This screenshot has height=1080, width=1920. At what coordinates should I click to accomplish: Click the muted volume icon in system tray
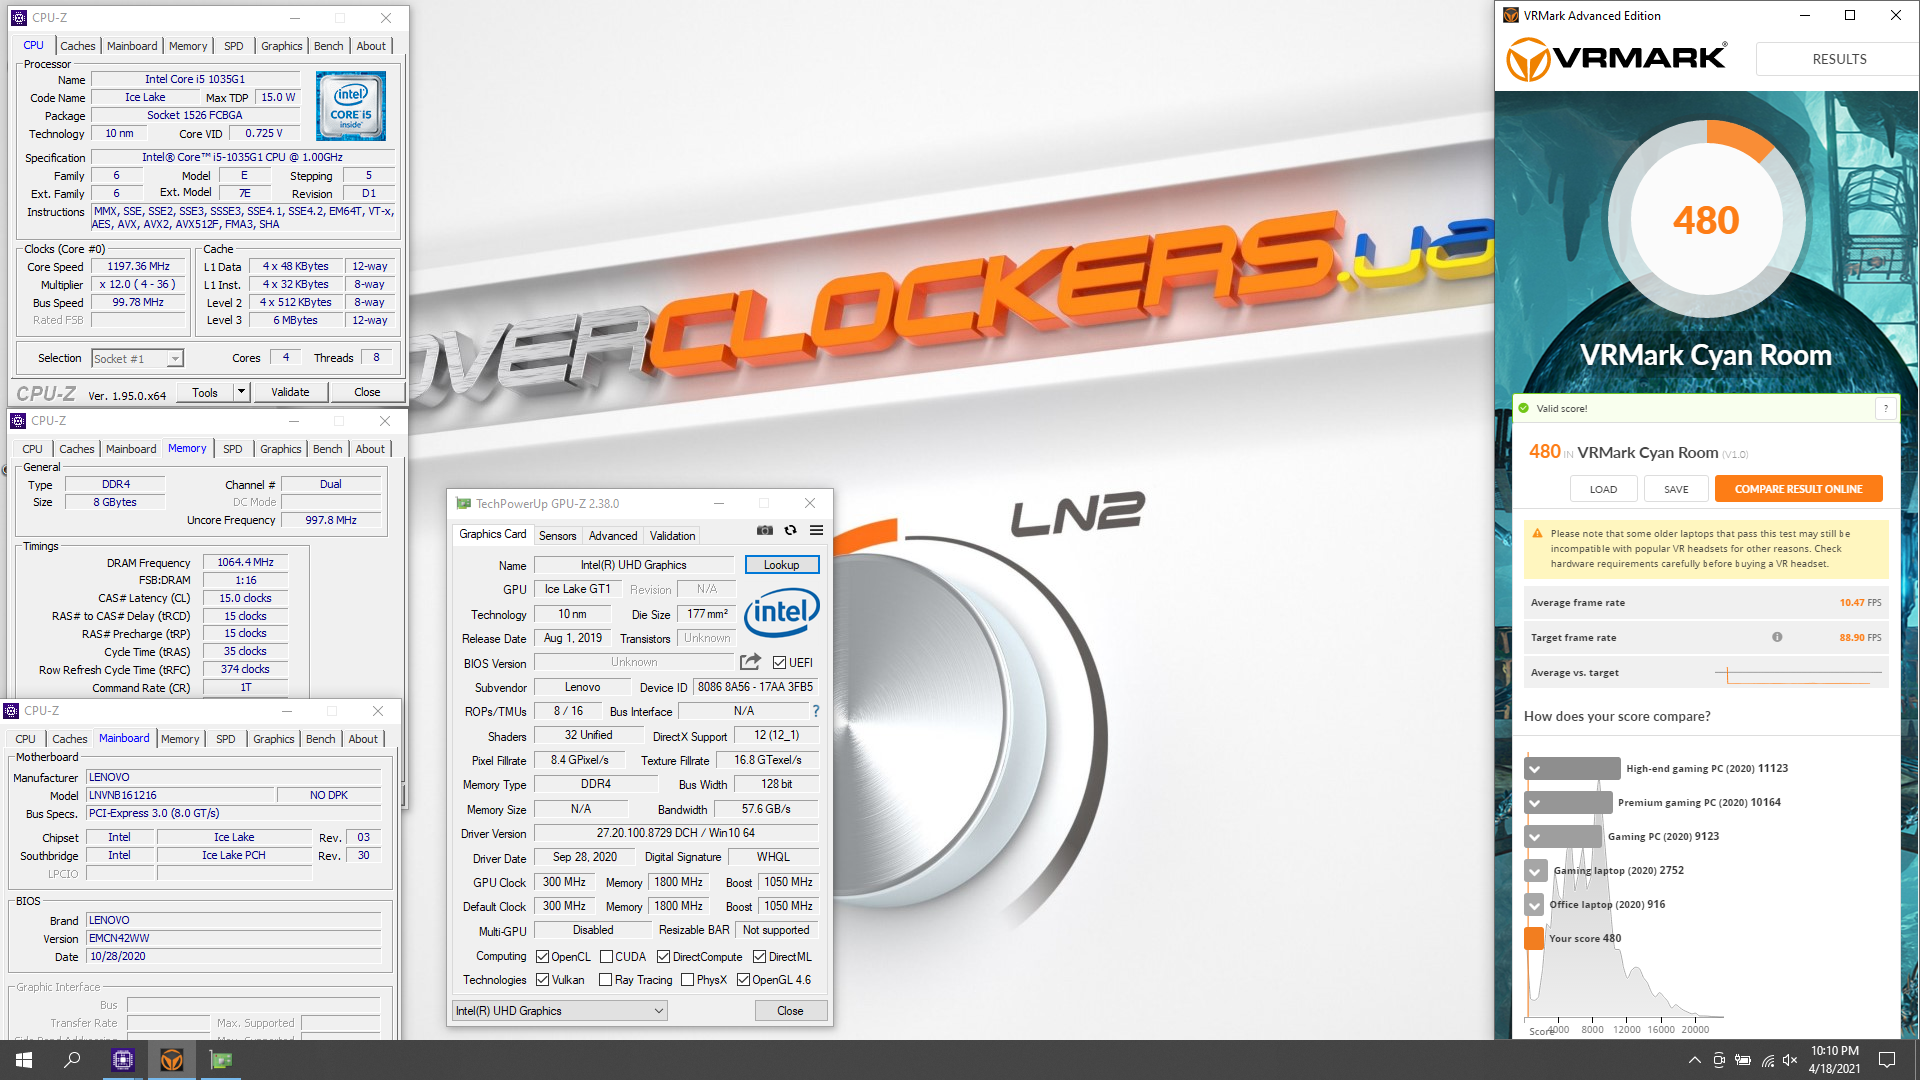[x=1790, y=1060]
